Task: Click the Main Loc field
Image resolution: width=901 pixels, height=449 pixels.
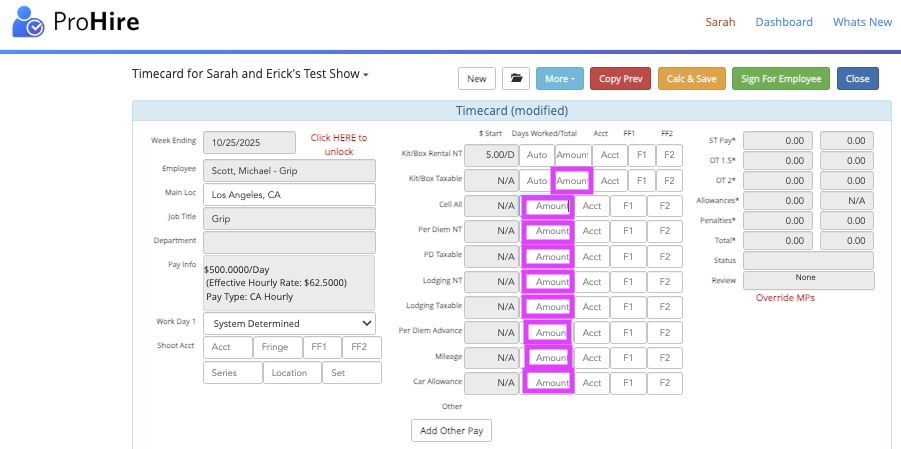Action: tap(290, 195)
